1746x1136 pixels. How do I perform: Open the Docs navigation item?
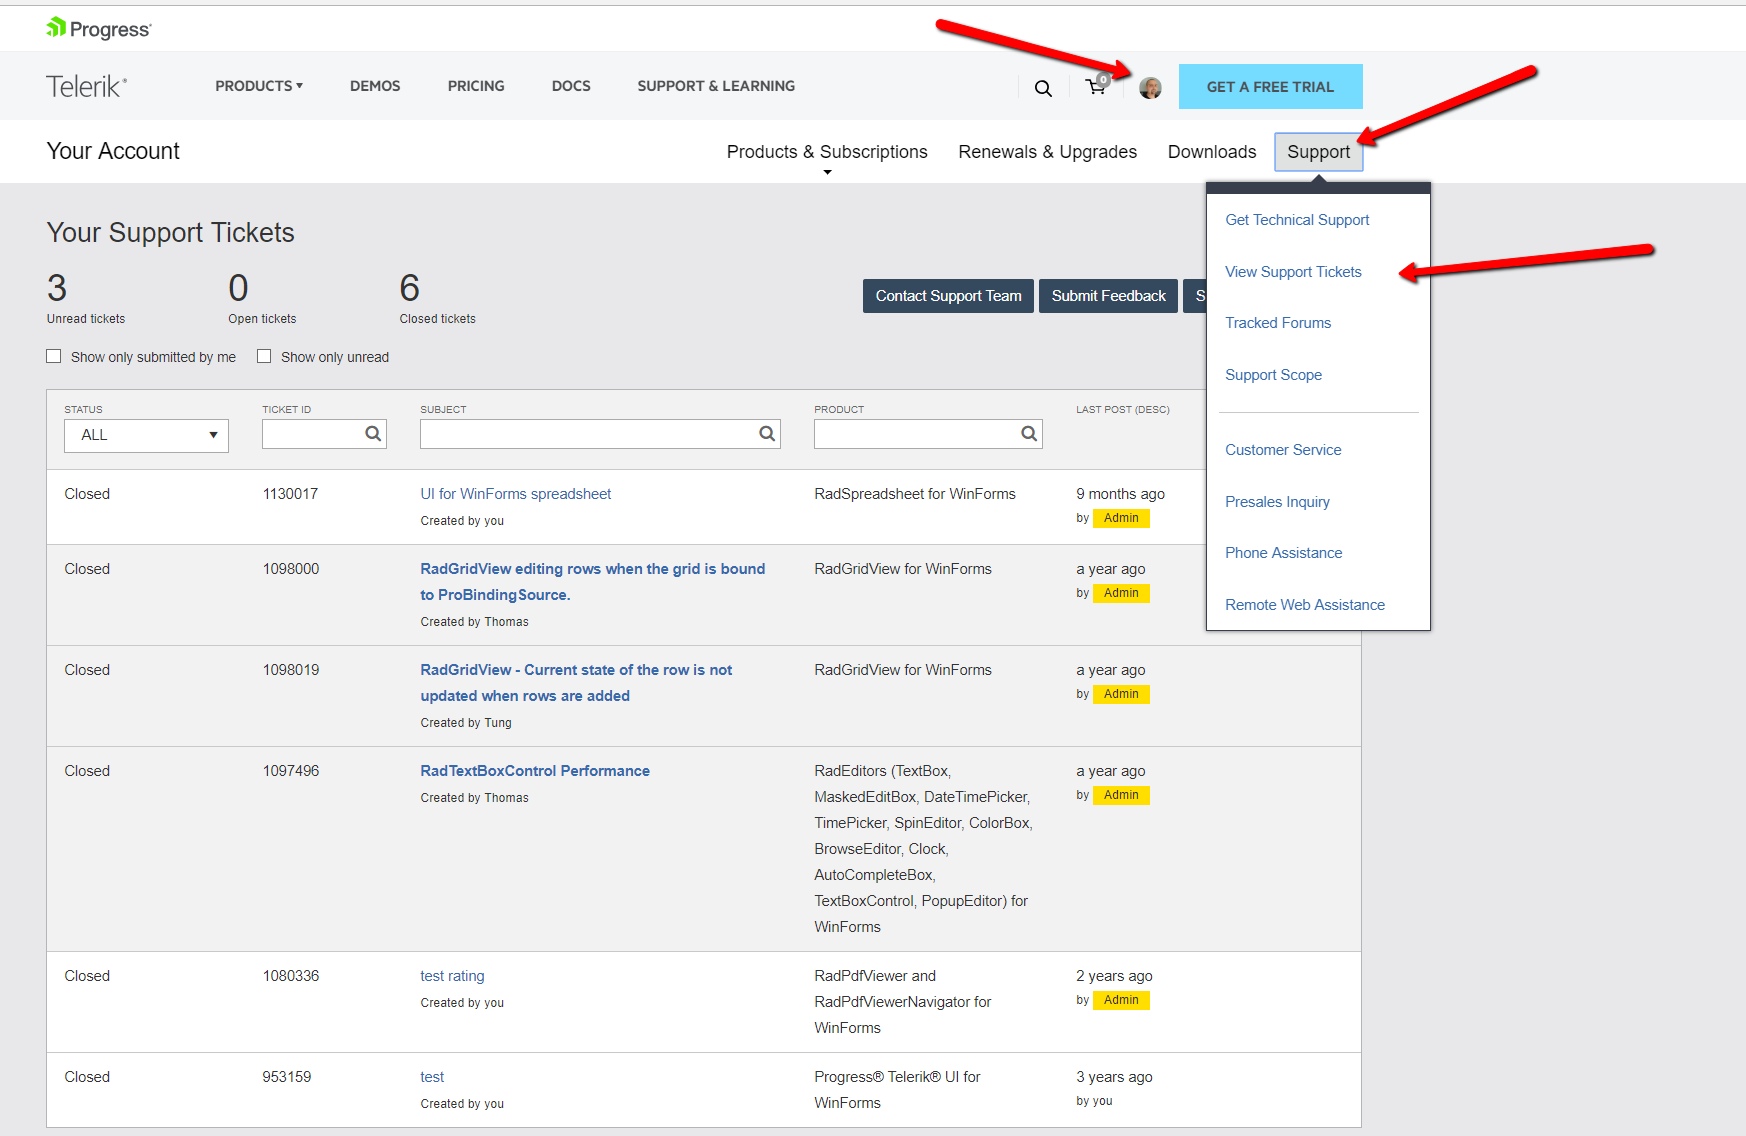tap(571, 86)
